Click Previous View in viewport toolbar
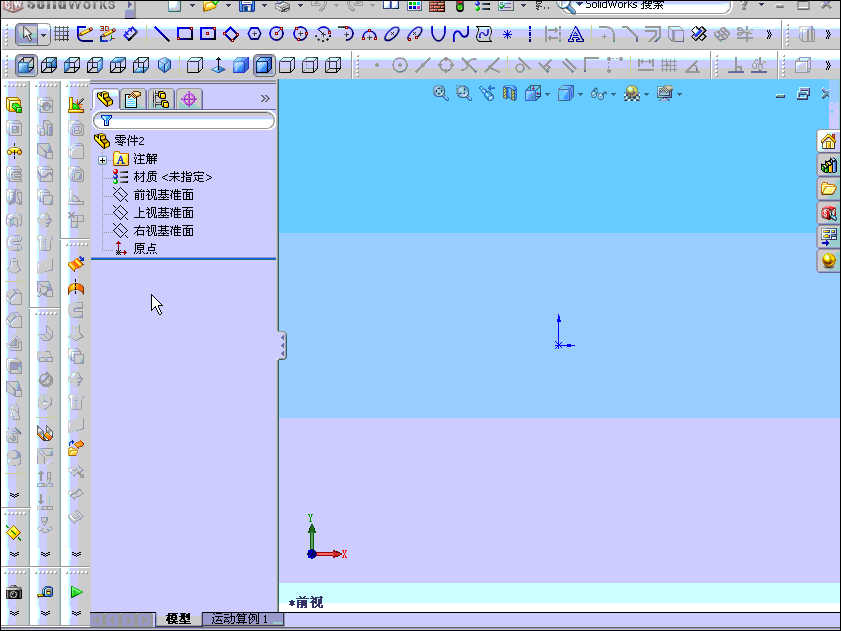 tap(486, 93)
